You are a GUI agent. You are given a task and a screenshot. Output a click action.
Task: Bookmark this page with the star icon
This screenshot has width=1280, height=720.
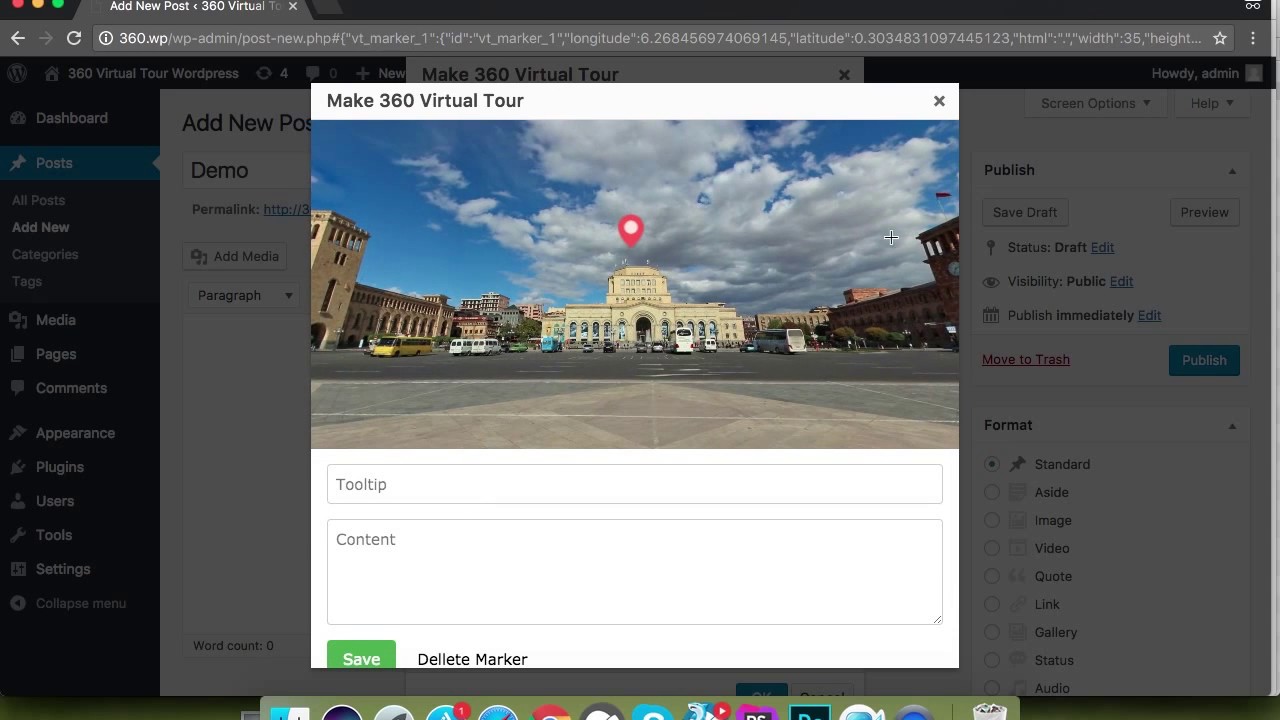(x=1220, y=38)
